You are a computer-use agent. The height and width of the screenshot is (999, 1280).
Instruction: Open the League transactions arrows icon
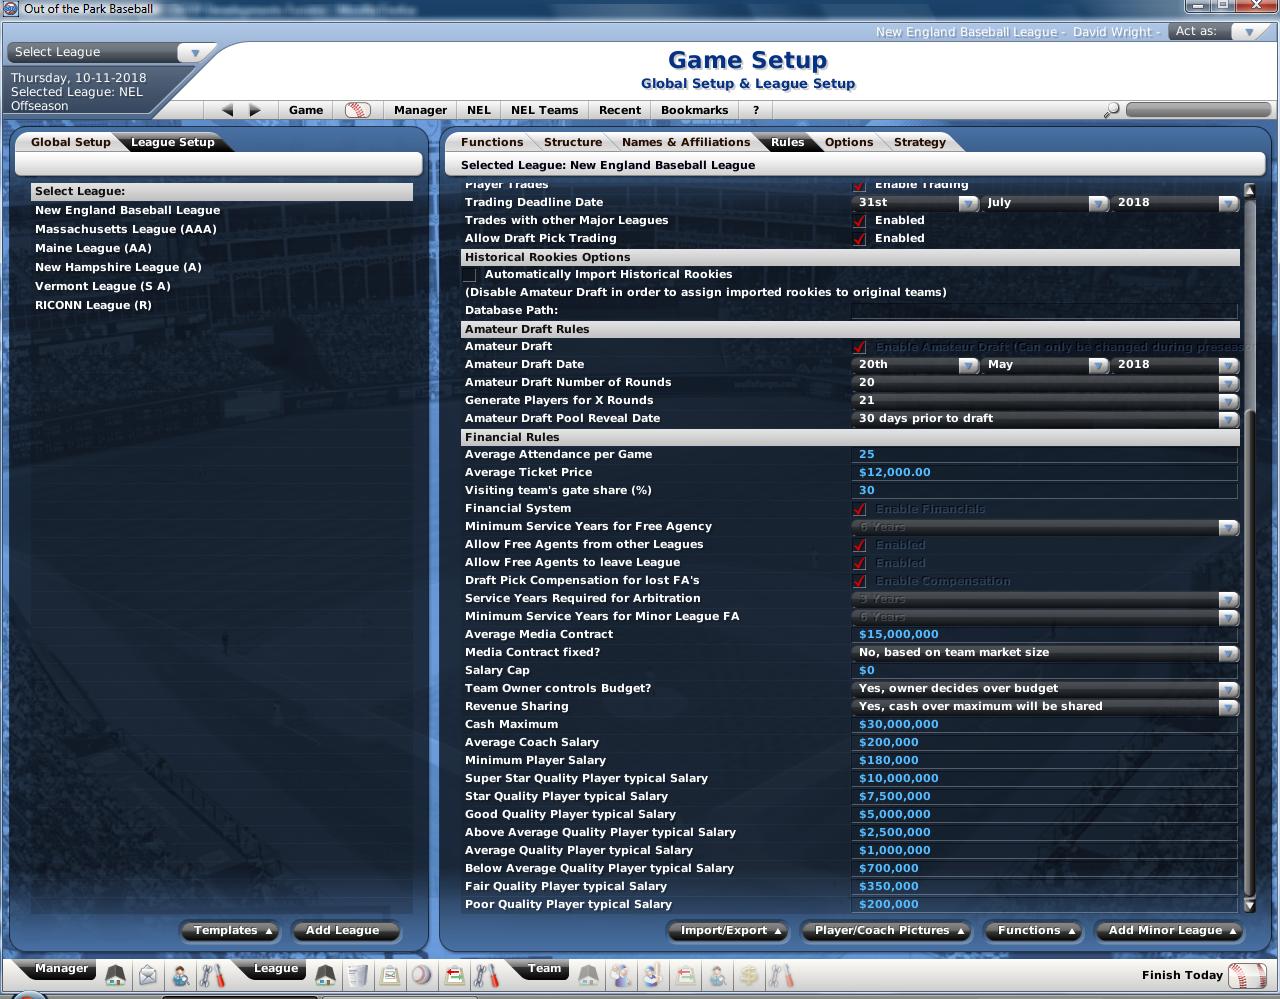(454, 976)
